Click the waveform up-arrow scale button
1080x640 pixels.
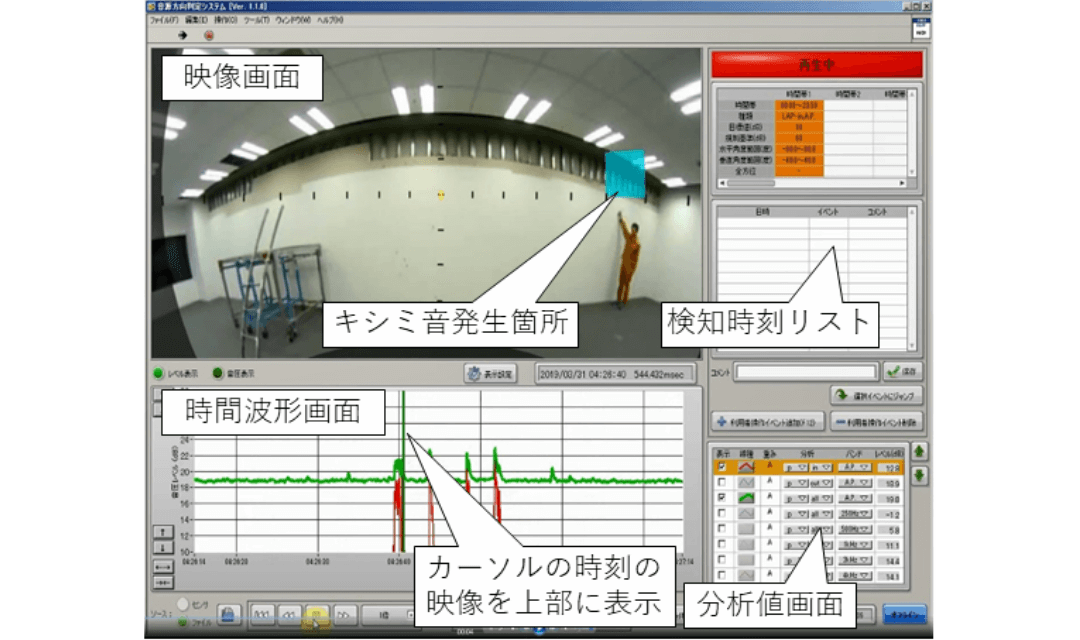click(163, 532)
